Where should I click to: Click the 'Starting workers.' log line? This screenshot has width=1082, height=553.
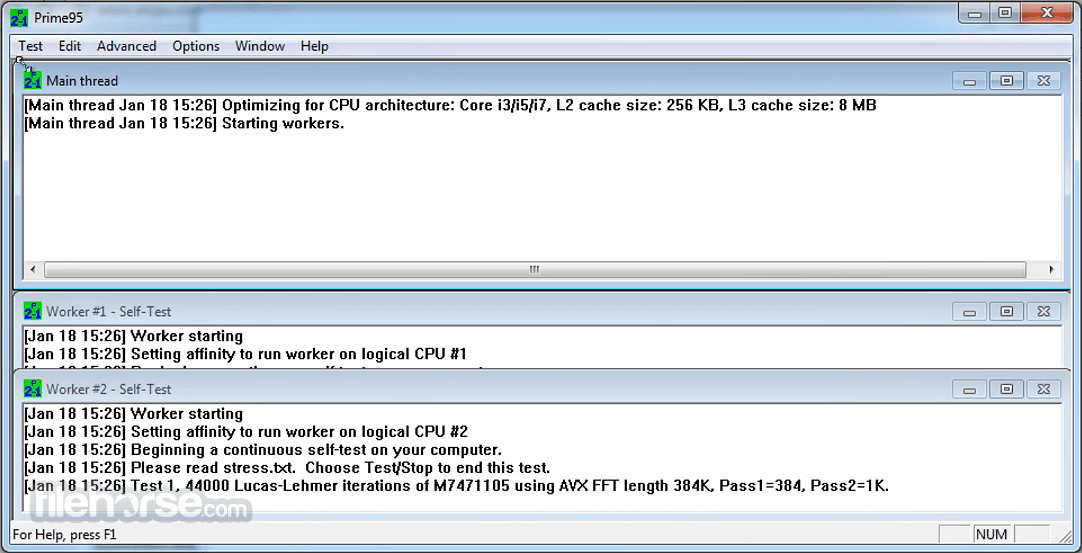pyautogui.click(x=184, y=124)
